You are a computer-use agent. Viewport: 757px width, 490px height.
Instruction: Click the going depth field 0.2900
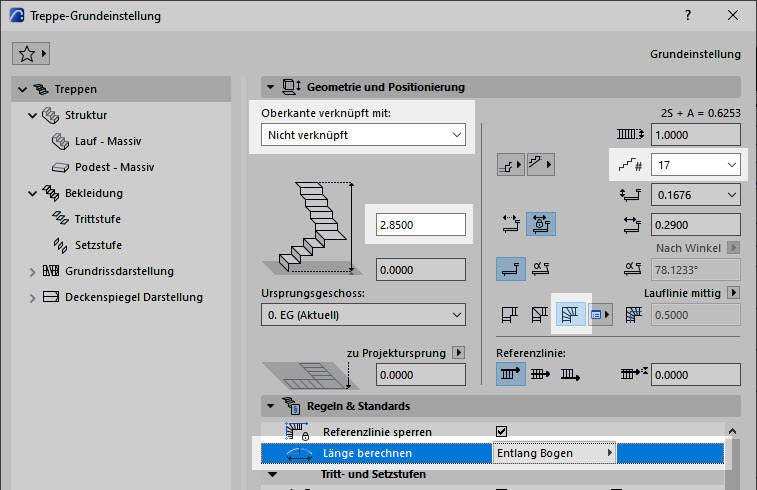(695, 225)
